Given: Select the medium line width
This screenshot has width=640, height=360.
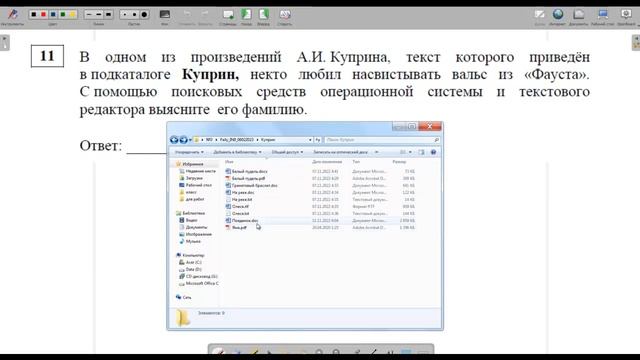Looking at the screenshot, I should [x=98, y=14].
